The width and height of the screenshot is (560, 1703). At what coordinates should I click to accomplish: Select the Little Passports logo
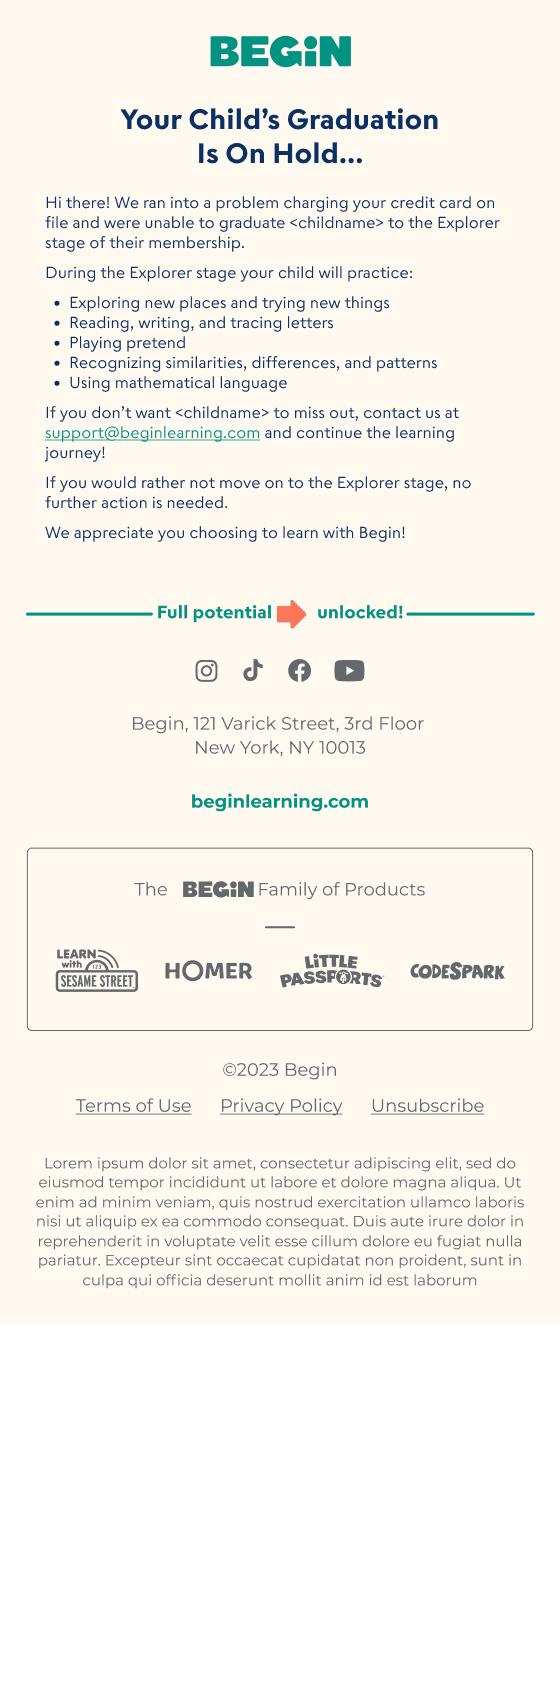331,970
